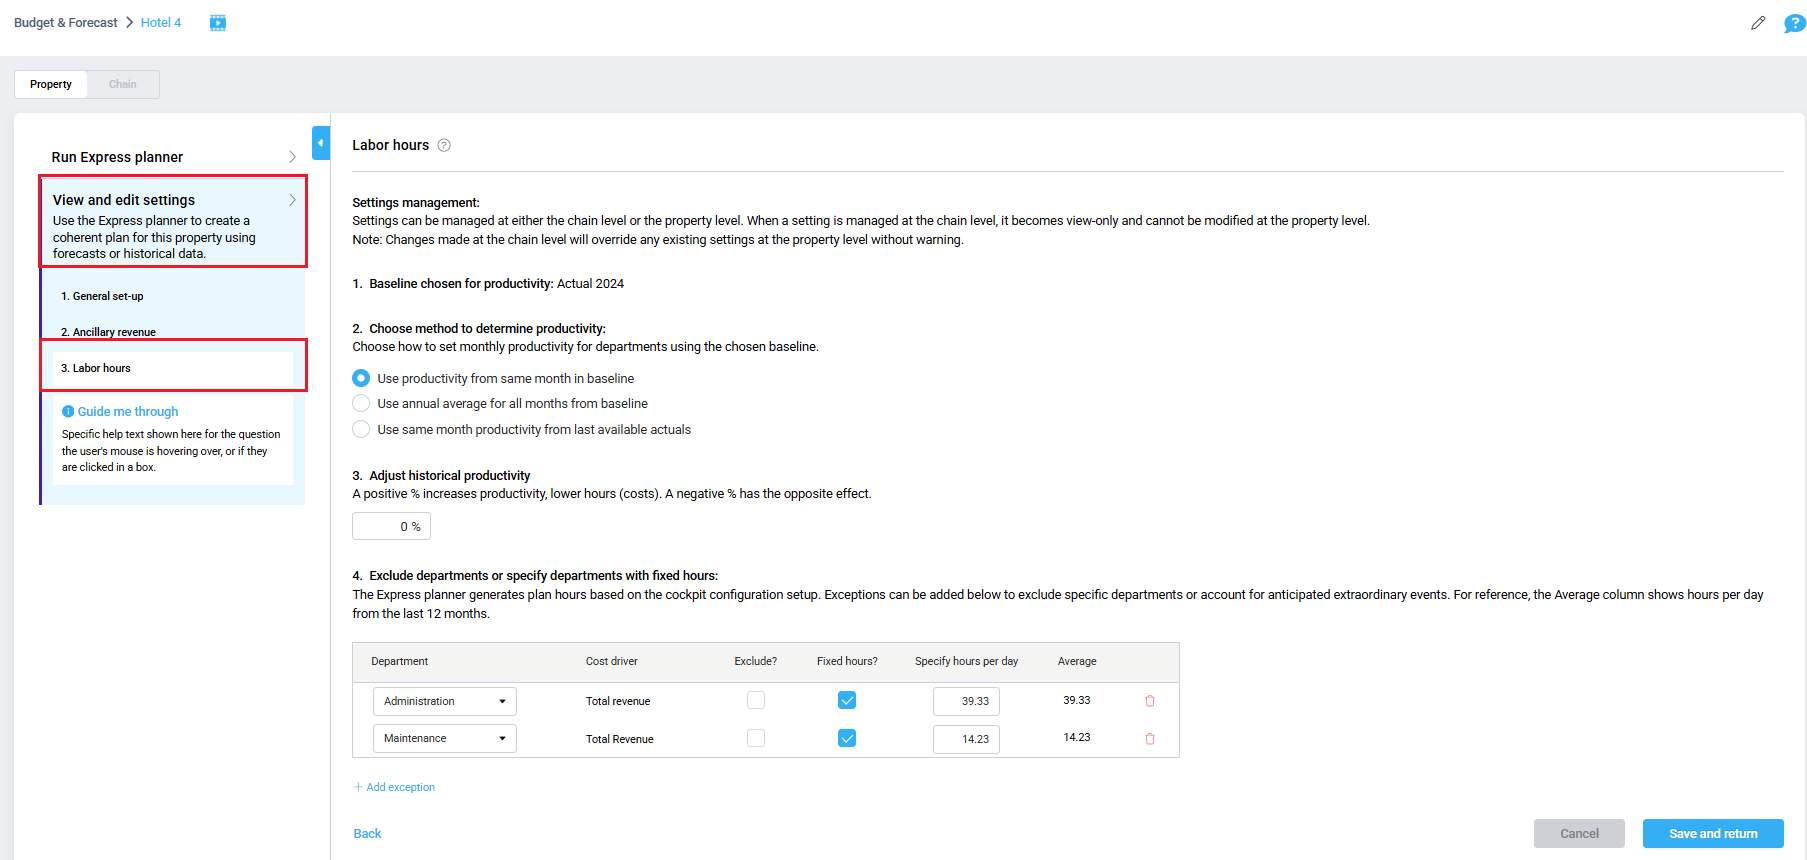The width and height of the screenshot is (1807, 860).
Task: Switch to the Chain tab
Action: coord(123,84)
